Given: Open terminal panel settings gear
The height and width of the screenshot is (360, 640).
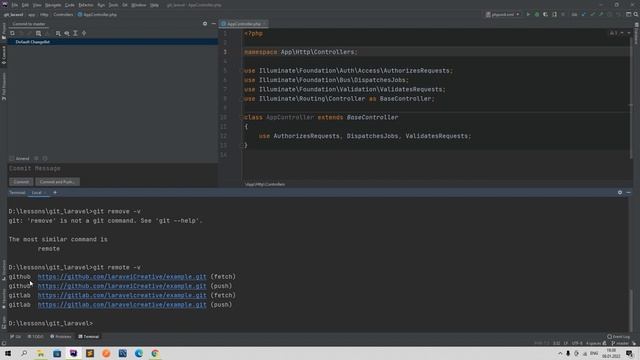Looking at the screenshot, I should point(620,192).
